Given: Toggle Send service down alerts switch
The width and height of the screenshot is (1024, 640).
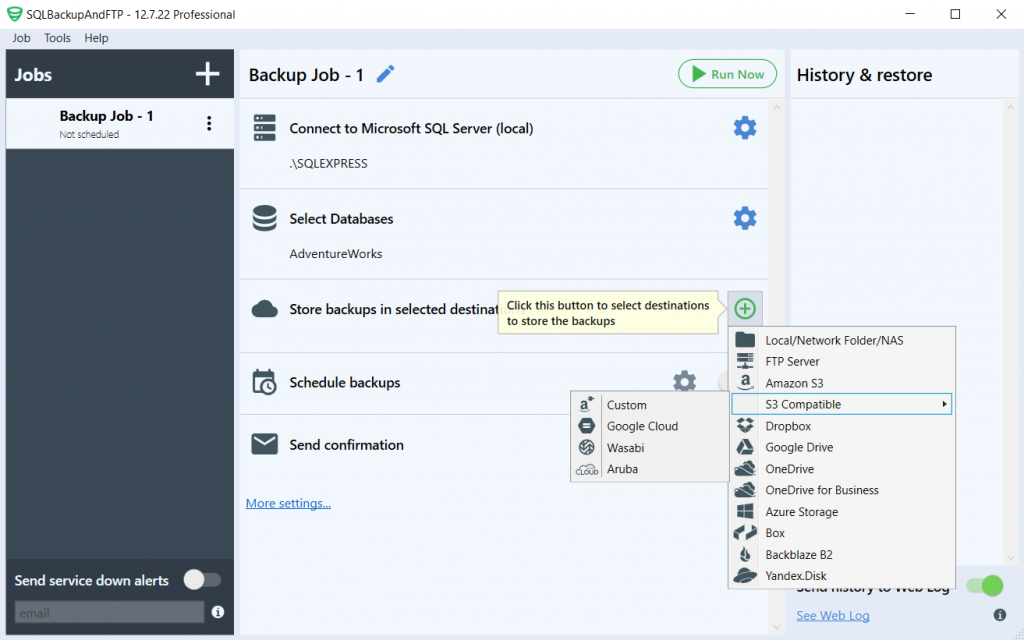Looking at the screenshot, I should tap(202, 579).
